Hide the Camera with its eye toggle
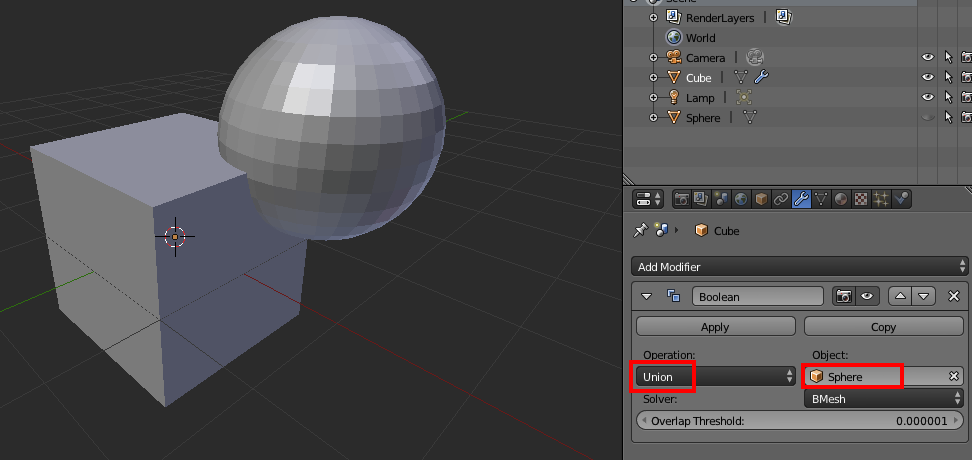 [x=927, y=58]
